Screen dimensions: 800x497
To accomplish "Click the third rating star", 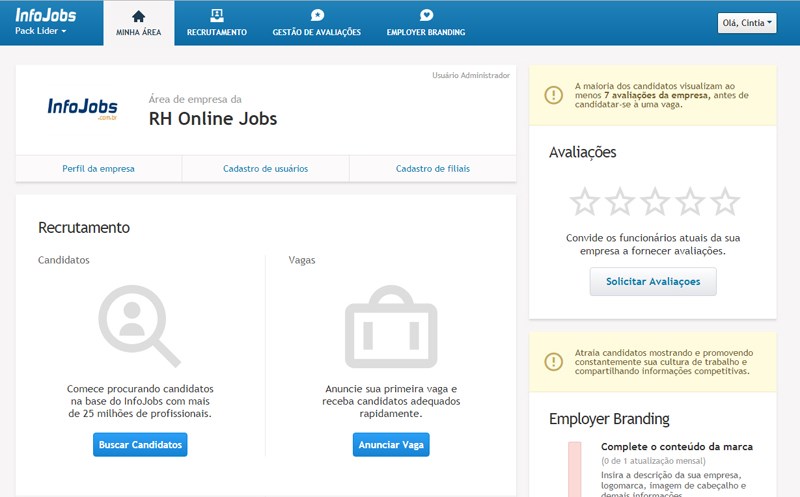I will coord(655,202).
